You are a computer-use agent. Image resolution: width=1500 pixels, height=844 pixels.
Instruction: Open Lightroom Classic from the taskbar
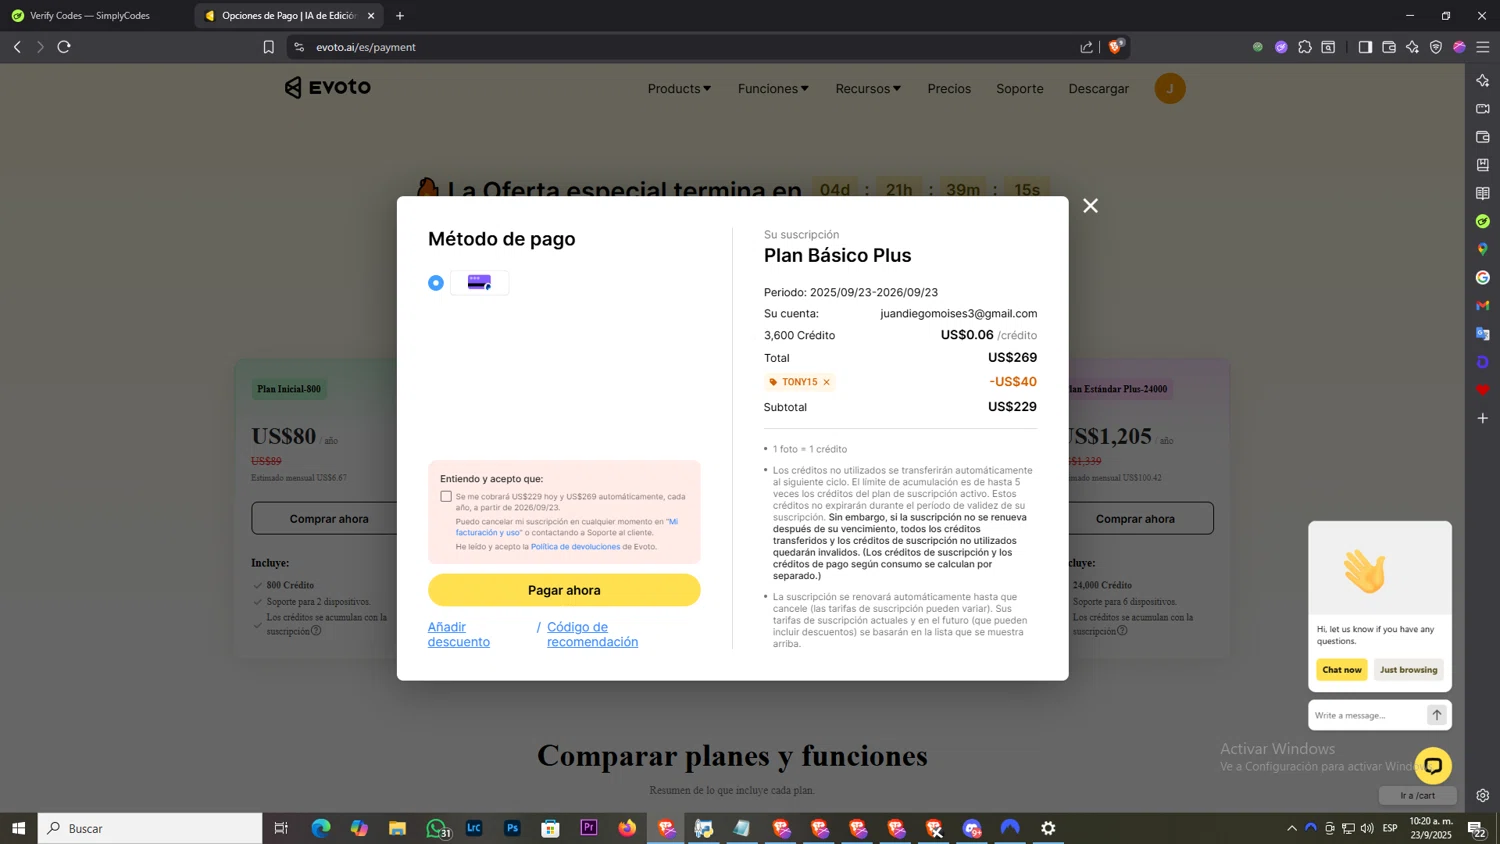[474, 828]
